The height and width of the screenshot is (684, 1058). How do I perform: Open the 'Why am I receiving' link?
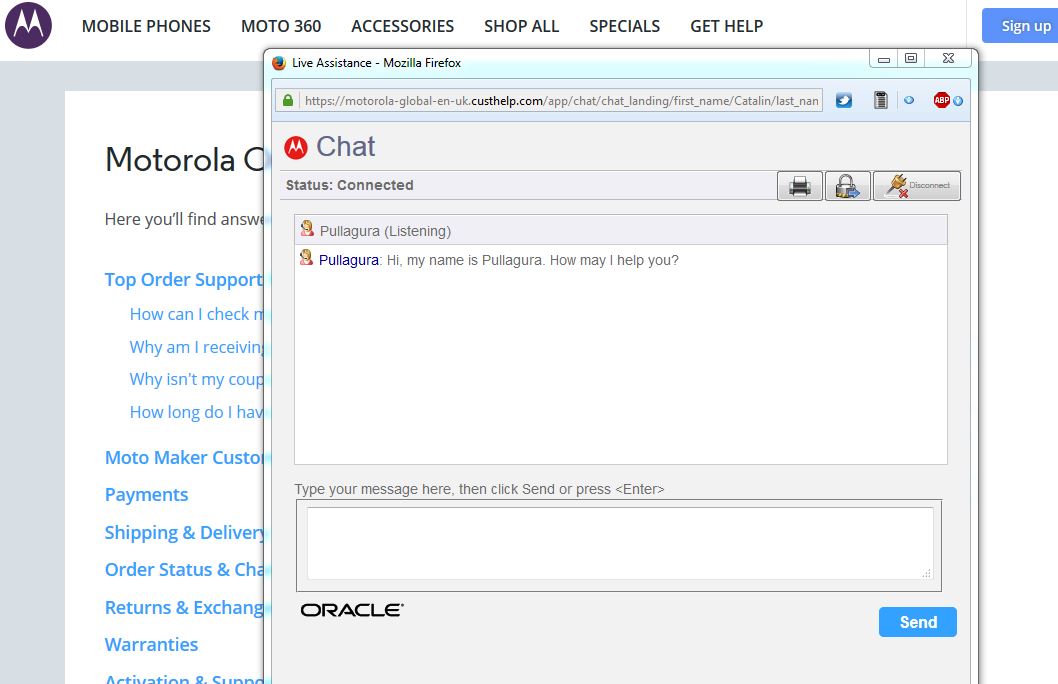pyautogui.click(x=196, y=347)
